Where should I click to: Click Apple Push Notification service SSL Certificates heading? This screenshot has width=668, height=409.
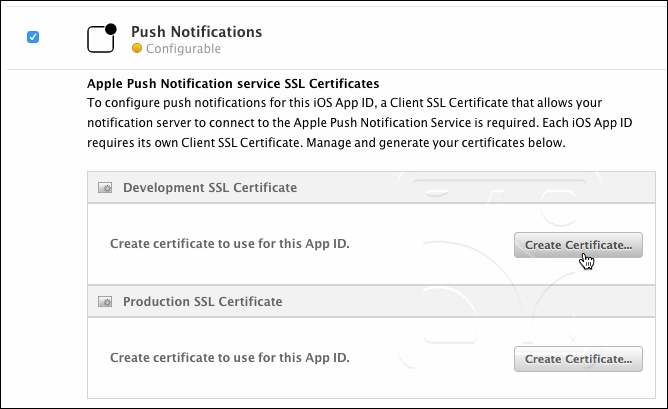pos(233,84)
